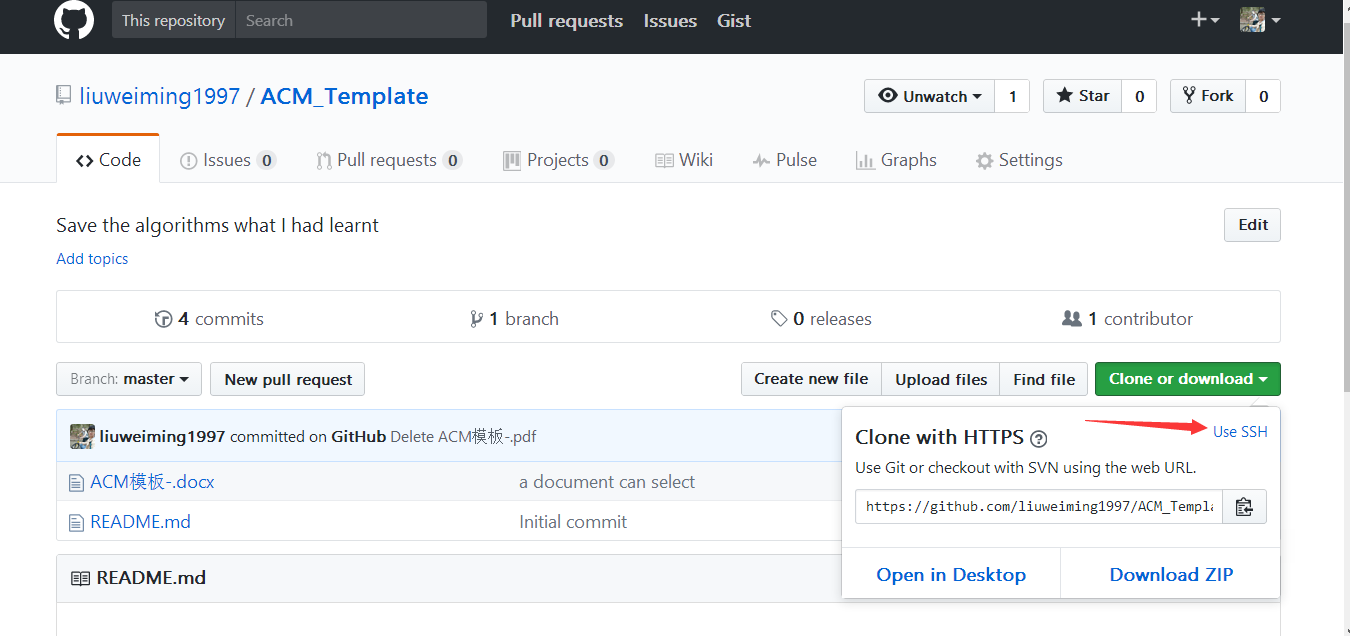The image size is (1350, 636).
Task: Open the user avatar menu
Action: (1260, 20)
